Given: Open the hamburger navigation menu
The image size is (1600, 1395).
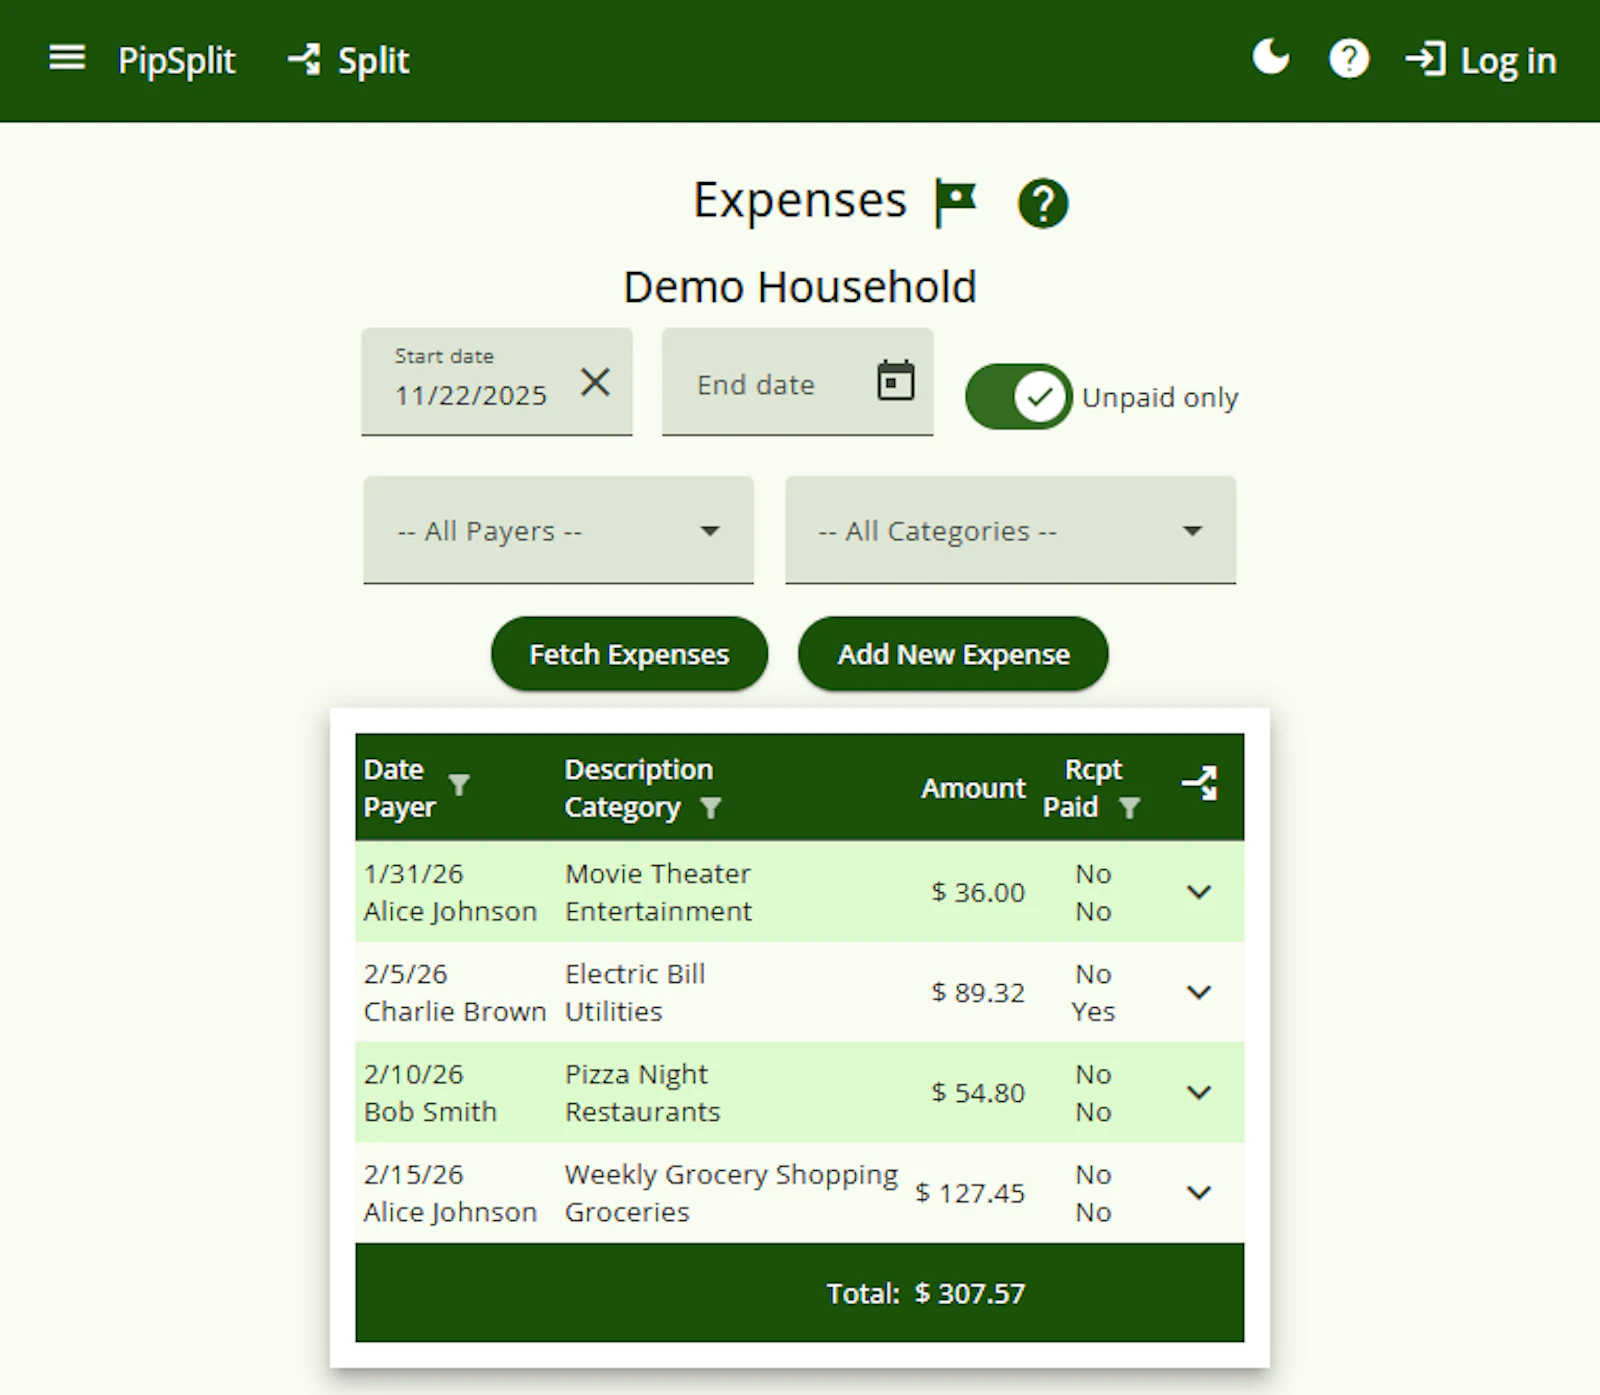Looking at the screenshot, I should [x=67, y=59].
